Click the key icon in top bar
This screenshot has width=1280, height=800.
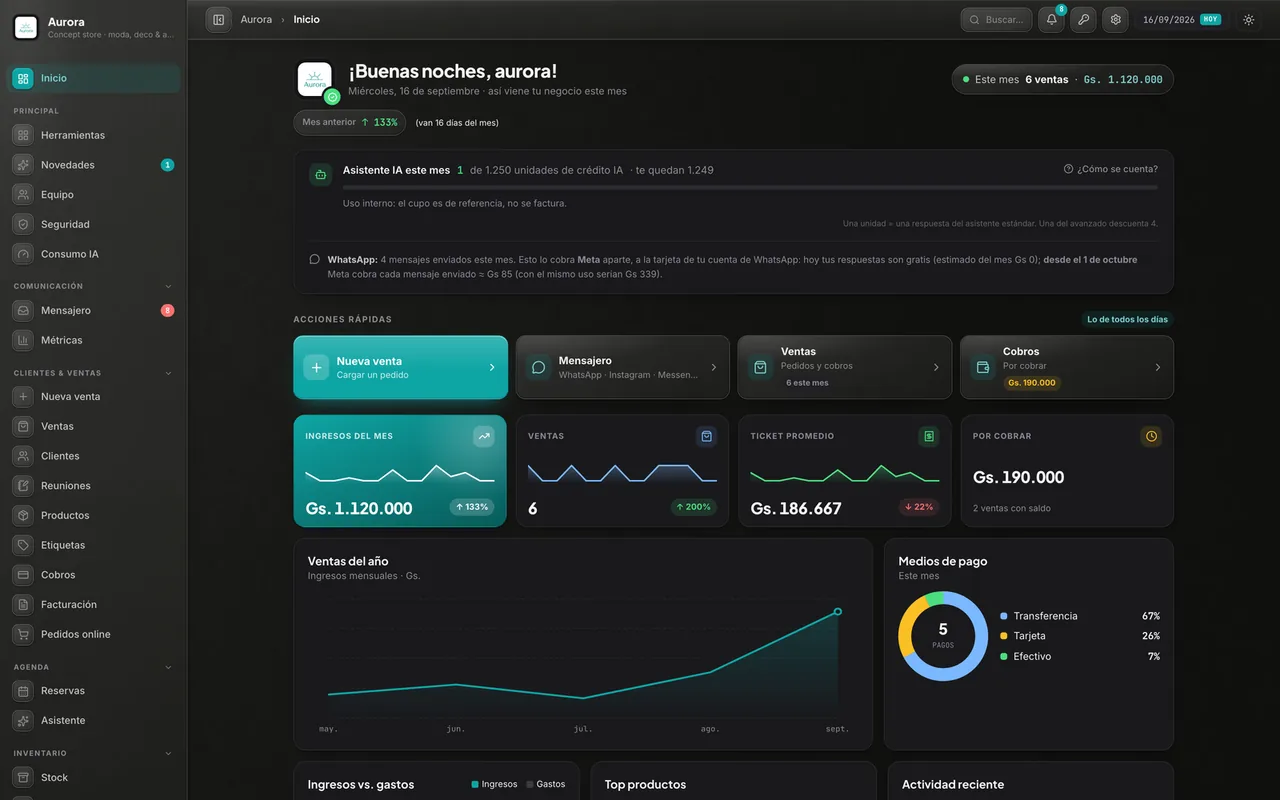coord(1083,20)
